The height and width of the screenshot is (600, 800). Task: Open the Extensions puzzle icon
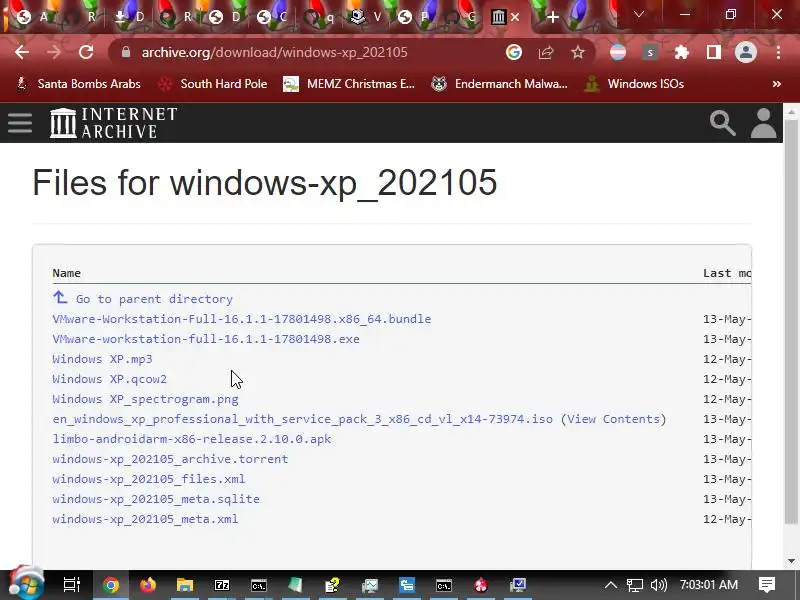682,52
